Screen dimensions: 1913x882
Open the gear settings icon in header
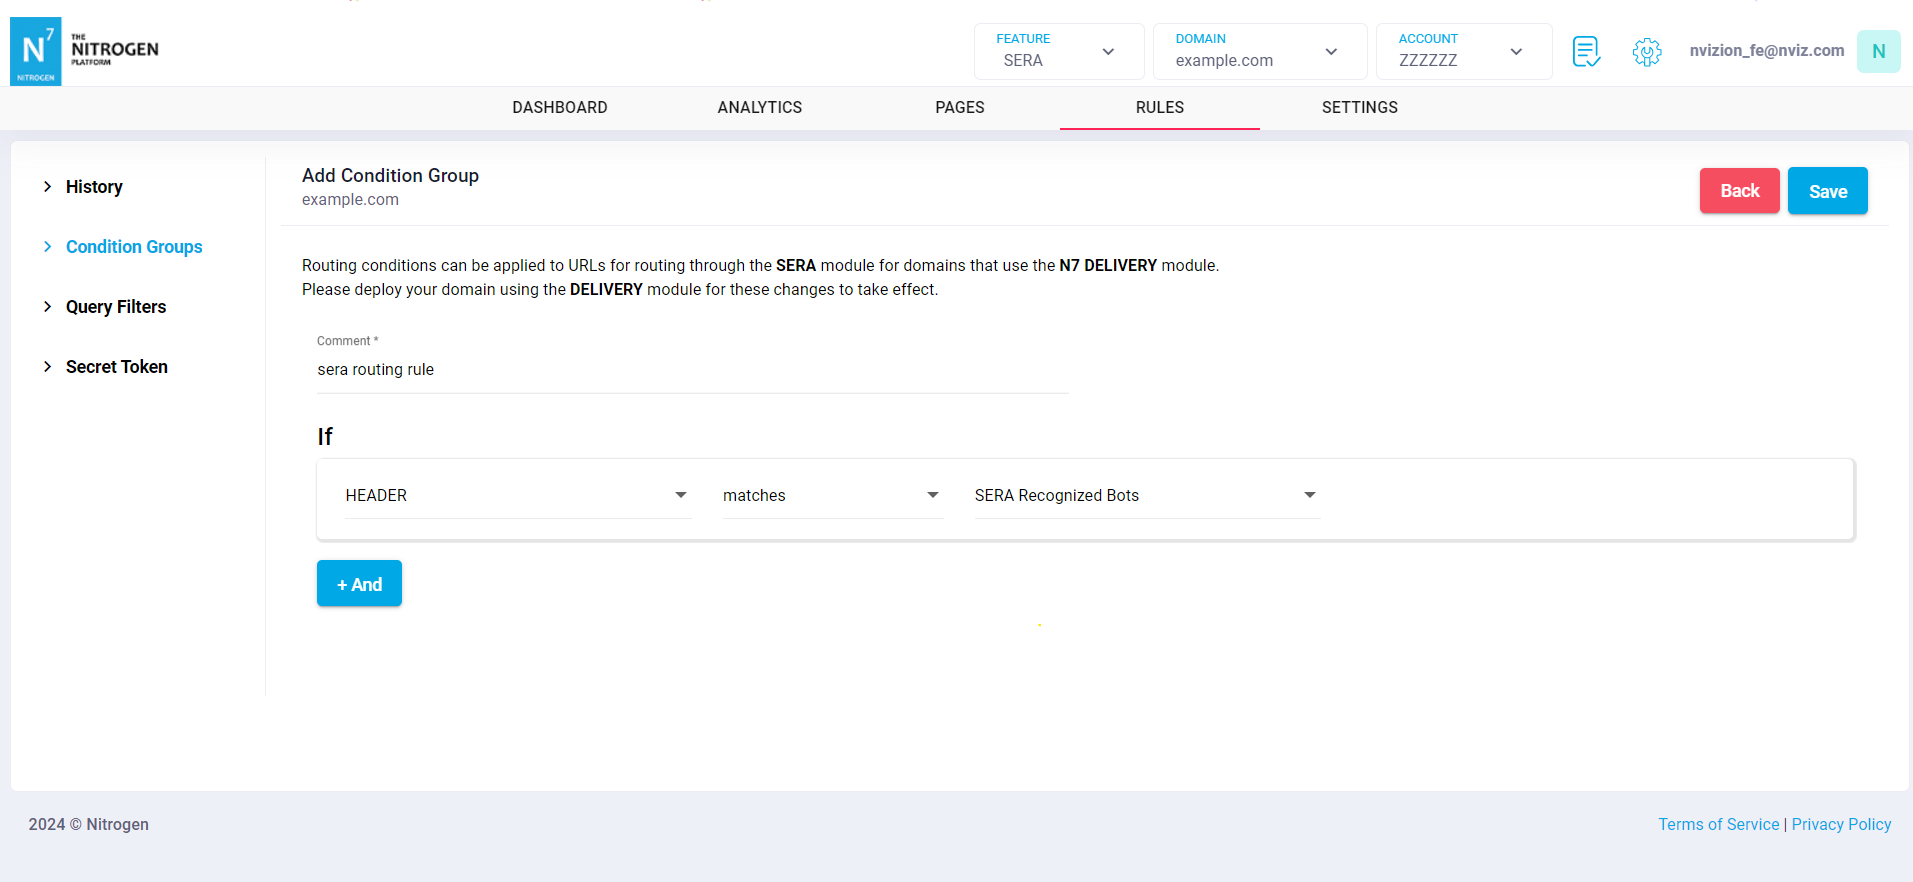1646,51
